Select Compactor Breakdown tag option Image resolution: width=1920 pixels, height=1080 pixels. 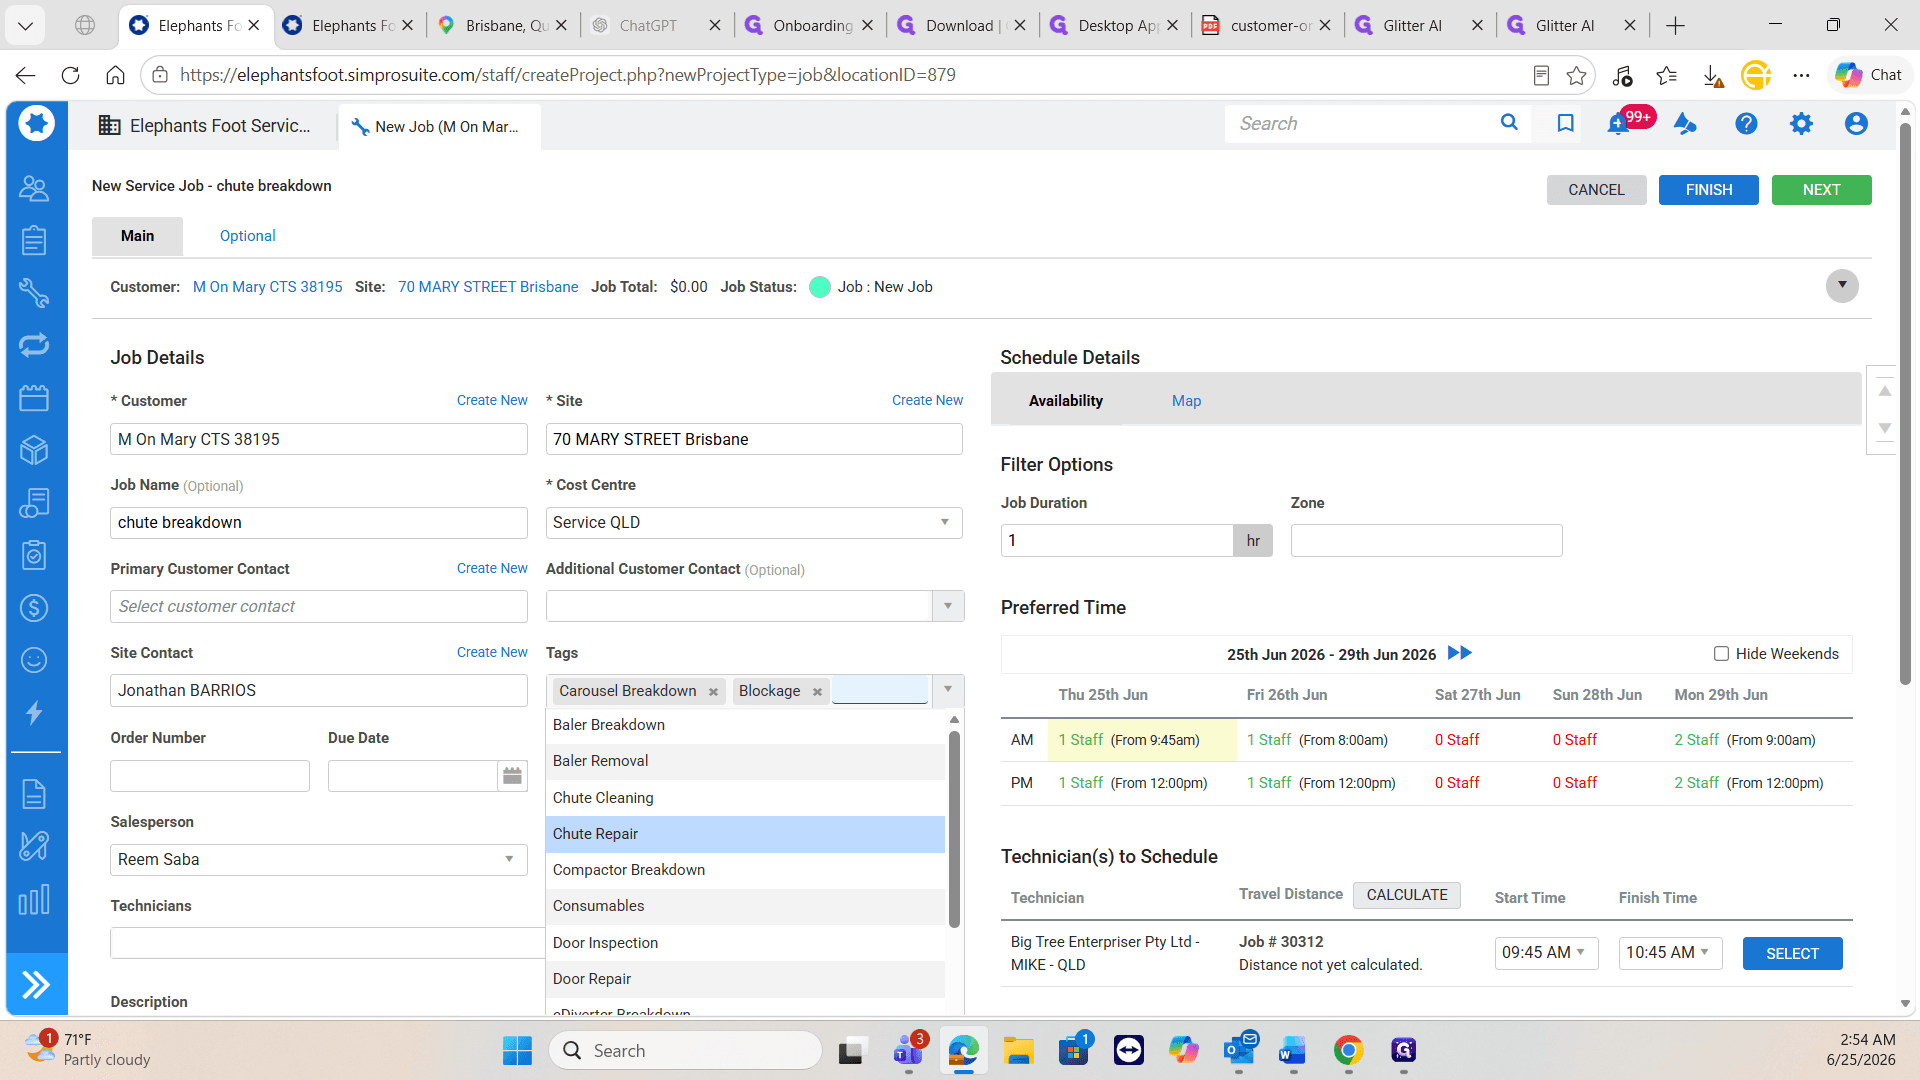pos(745,870)
